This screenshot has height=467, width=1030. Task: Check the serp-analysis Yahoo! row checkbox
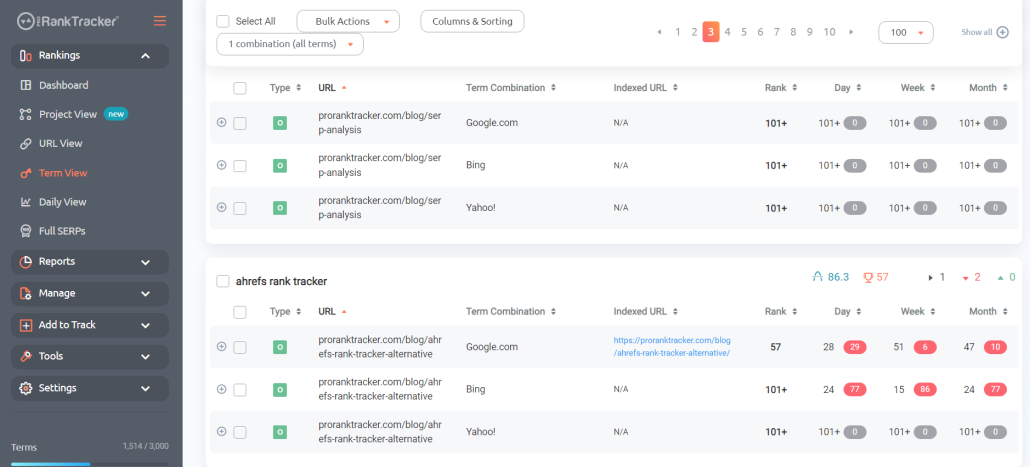240,208
